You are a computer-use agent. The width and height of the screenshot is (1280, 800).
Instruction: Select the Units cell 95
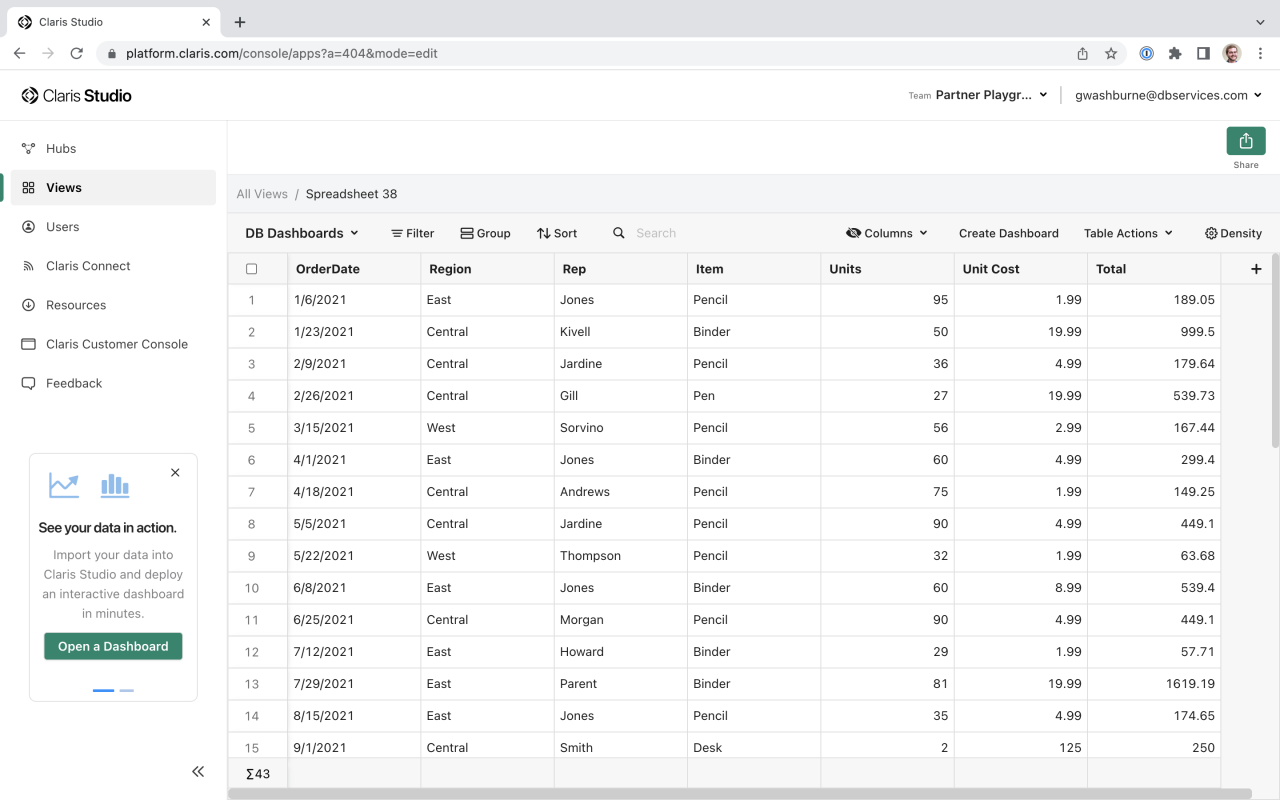click(887, 300)
